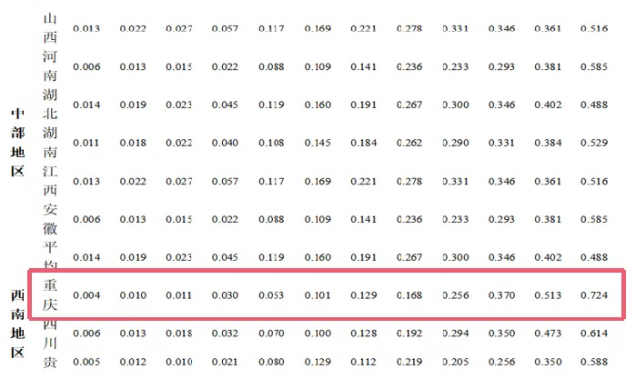This screenshot has width=636, height=389.
Task: Click value 0.384 in 湖南 row
Action: [548, 143]
